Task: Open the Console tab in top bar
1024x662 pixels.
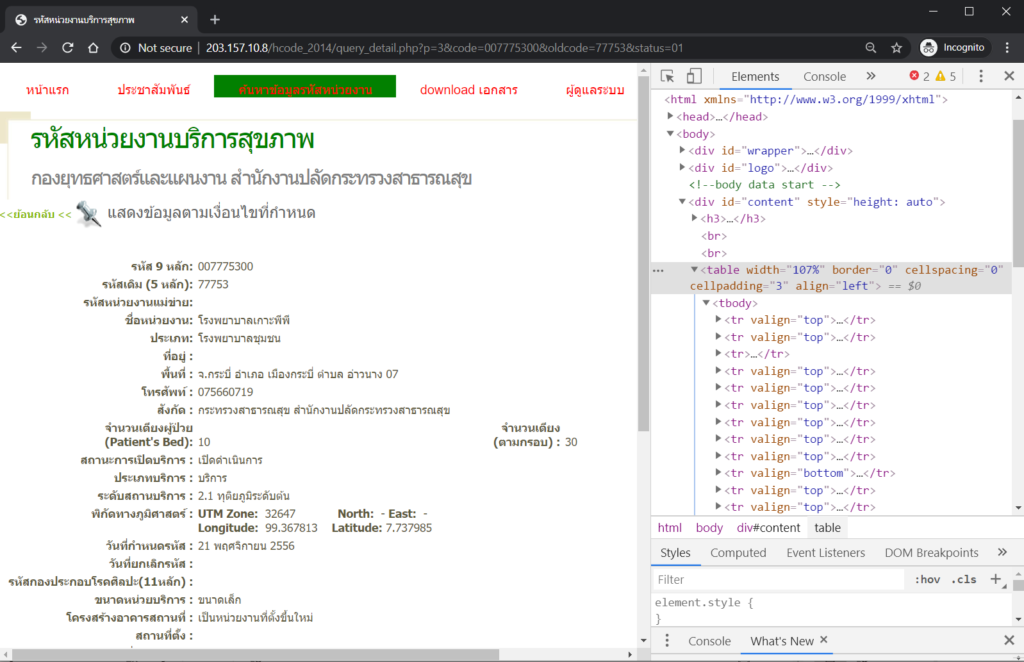Action: tap(824, 77)
